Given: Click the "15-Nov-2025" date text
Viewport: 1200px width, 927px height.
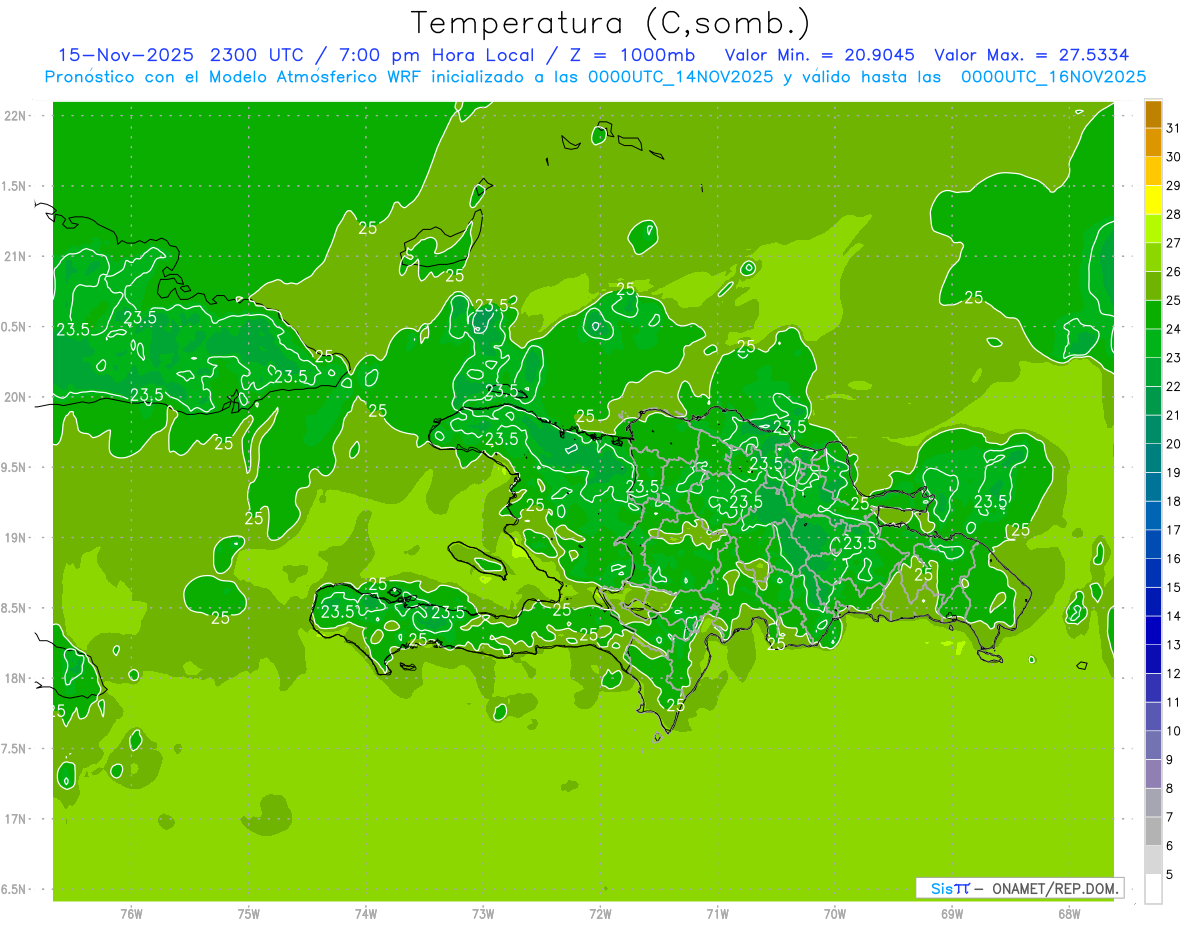Looking at the screenshot, I should tap(126, 55).
